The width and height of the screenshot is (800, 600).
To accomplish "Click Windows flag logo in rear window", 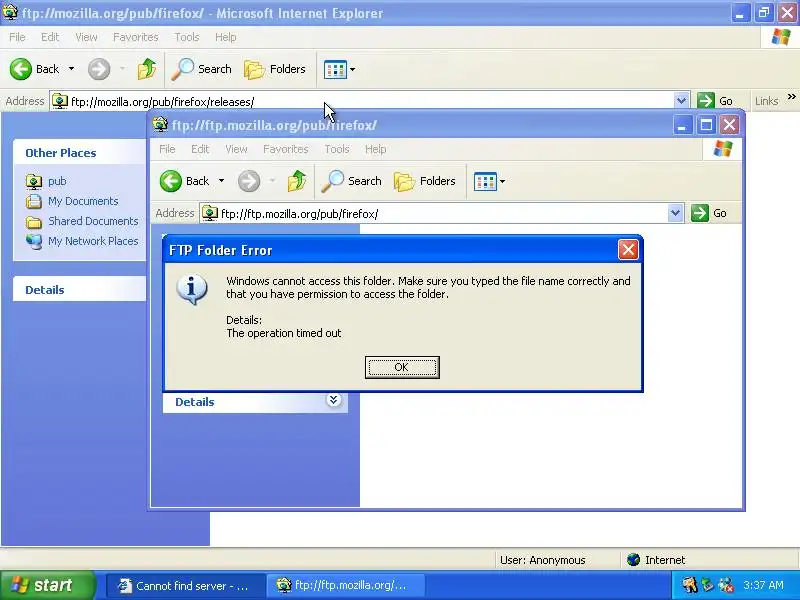I will (x=781, y=37).
